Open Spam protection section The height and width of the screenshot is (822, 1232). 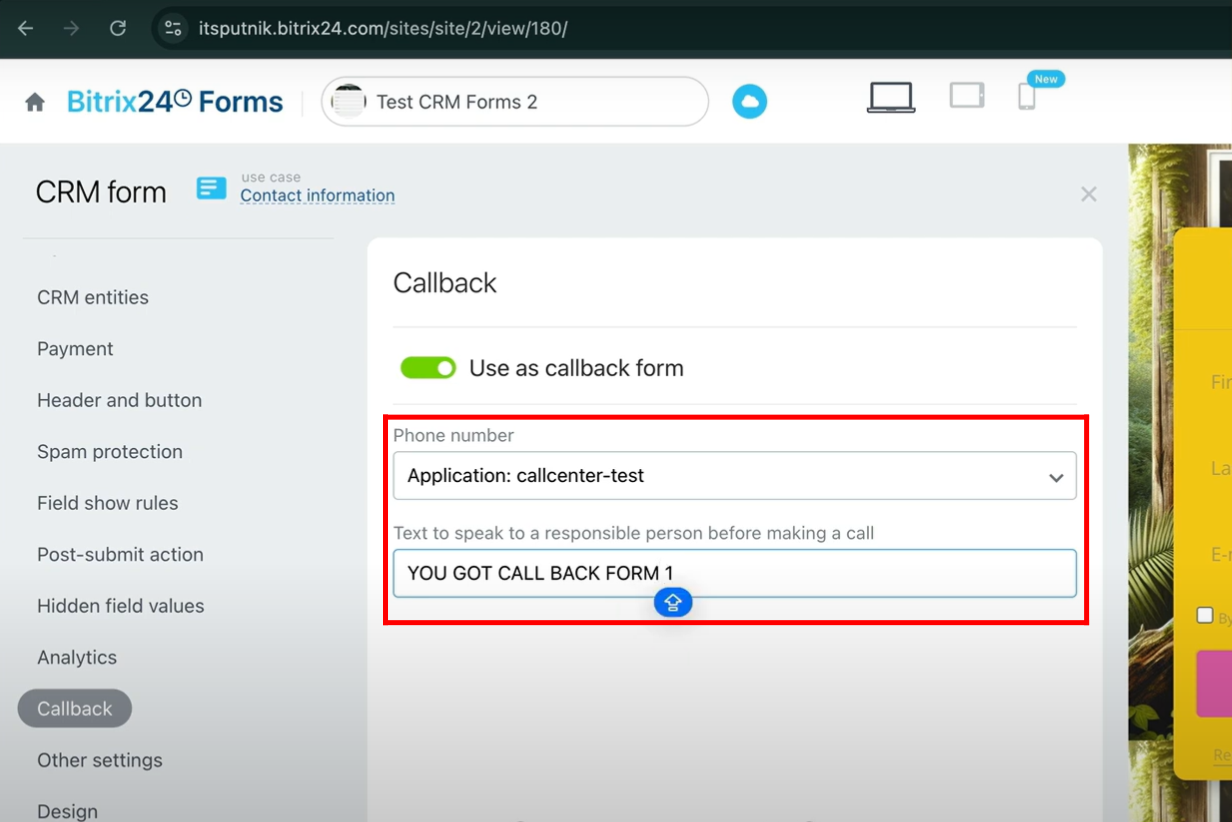pyautogui.click(x=110, y=452)
